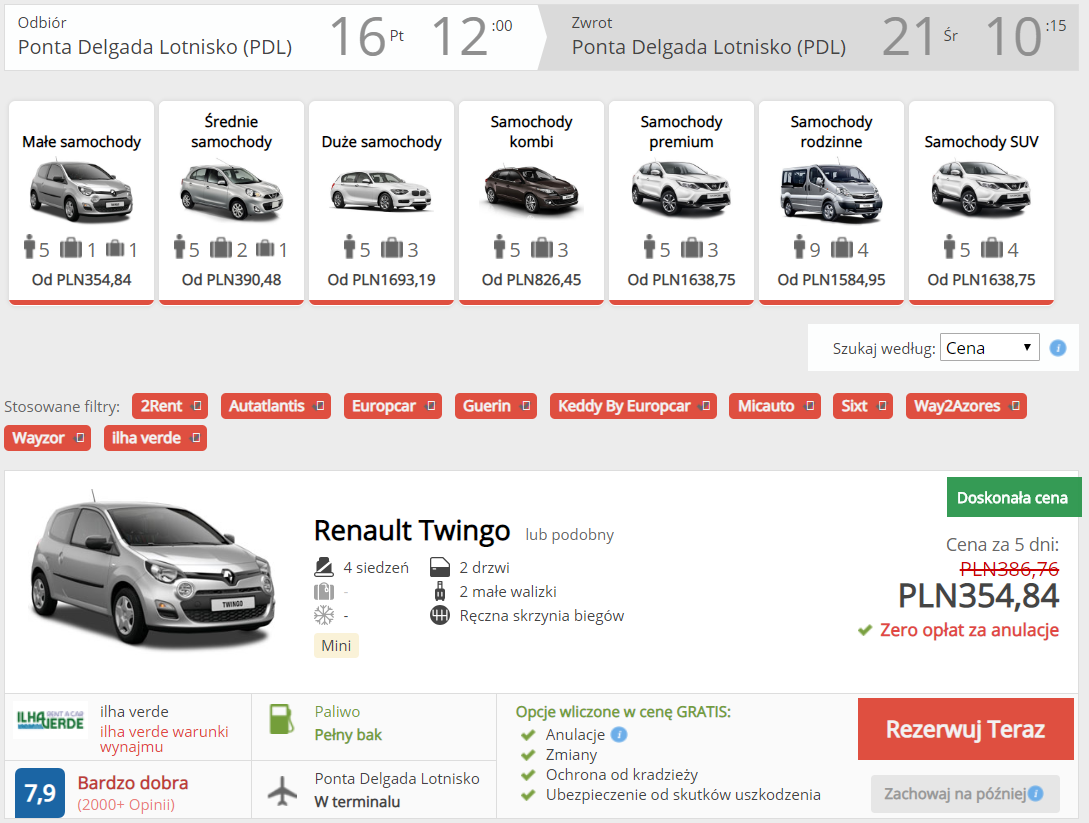This screenshot has height=823, width=1089.
Task: Click the Renault Twingo title
Action: [412, 531]
